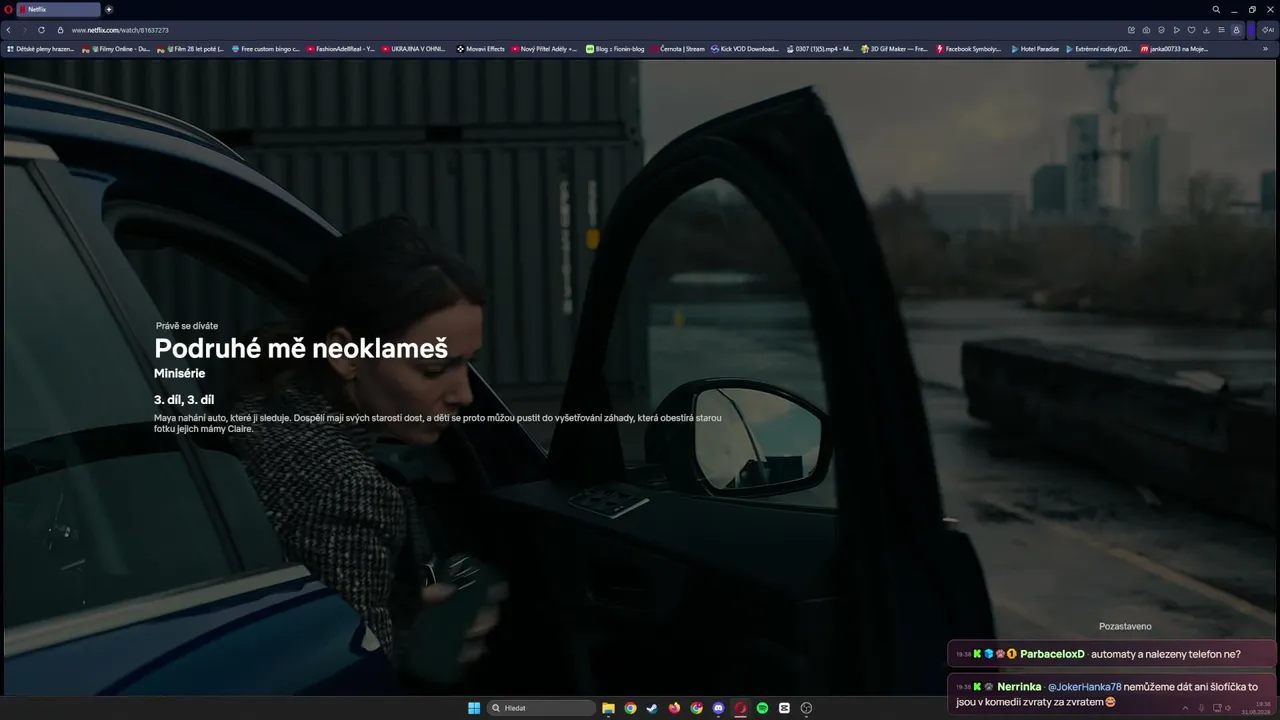This screenshot has width=1280, height=720.
Task: Open the '3D Gif Maker' bookmark
Action: point(894,49)
